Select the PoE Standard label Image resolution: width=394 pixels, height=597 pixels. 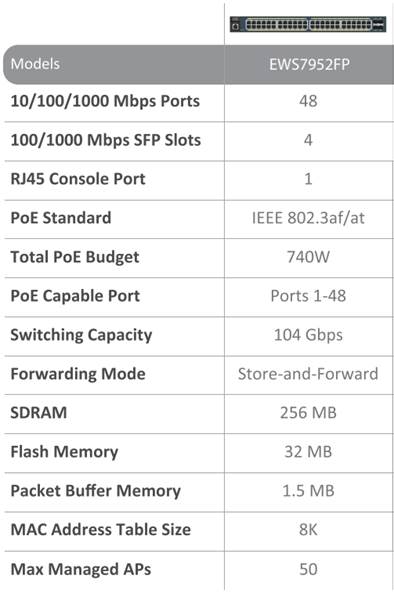tap(61, 218)
